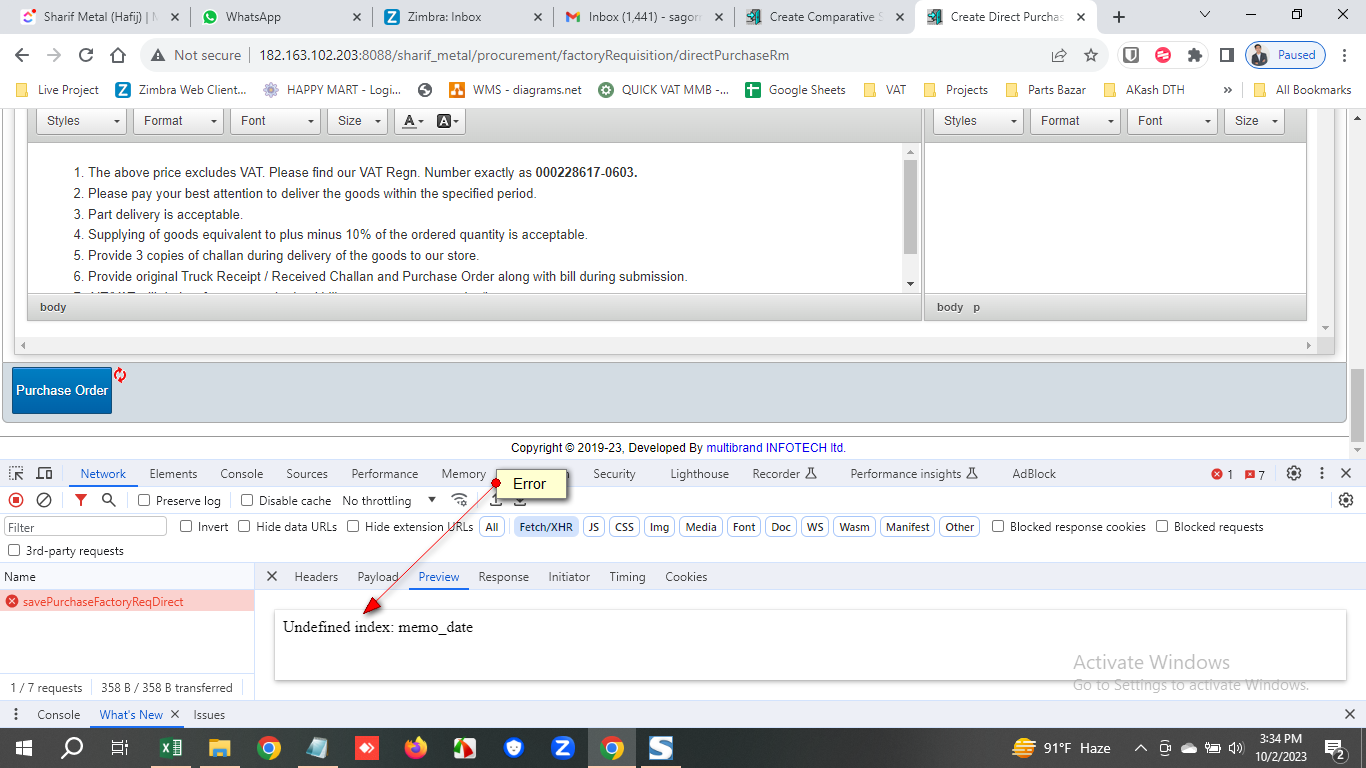Open File Explorer from the taskbar
1366x768 pixels.
coord(220,748)
